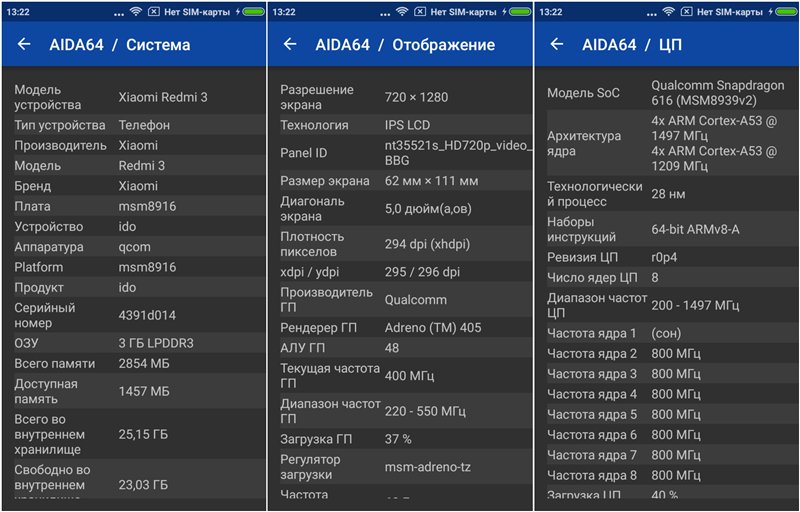This screenshot has width=800, height=512.
Task: Tap battery icon in Отображение status bar
Action: [x=520, y=12]
